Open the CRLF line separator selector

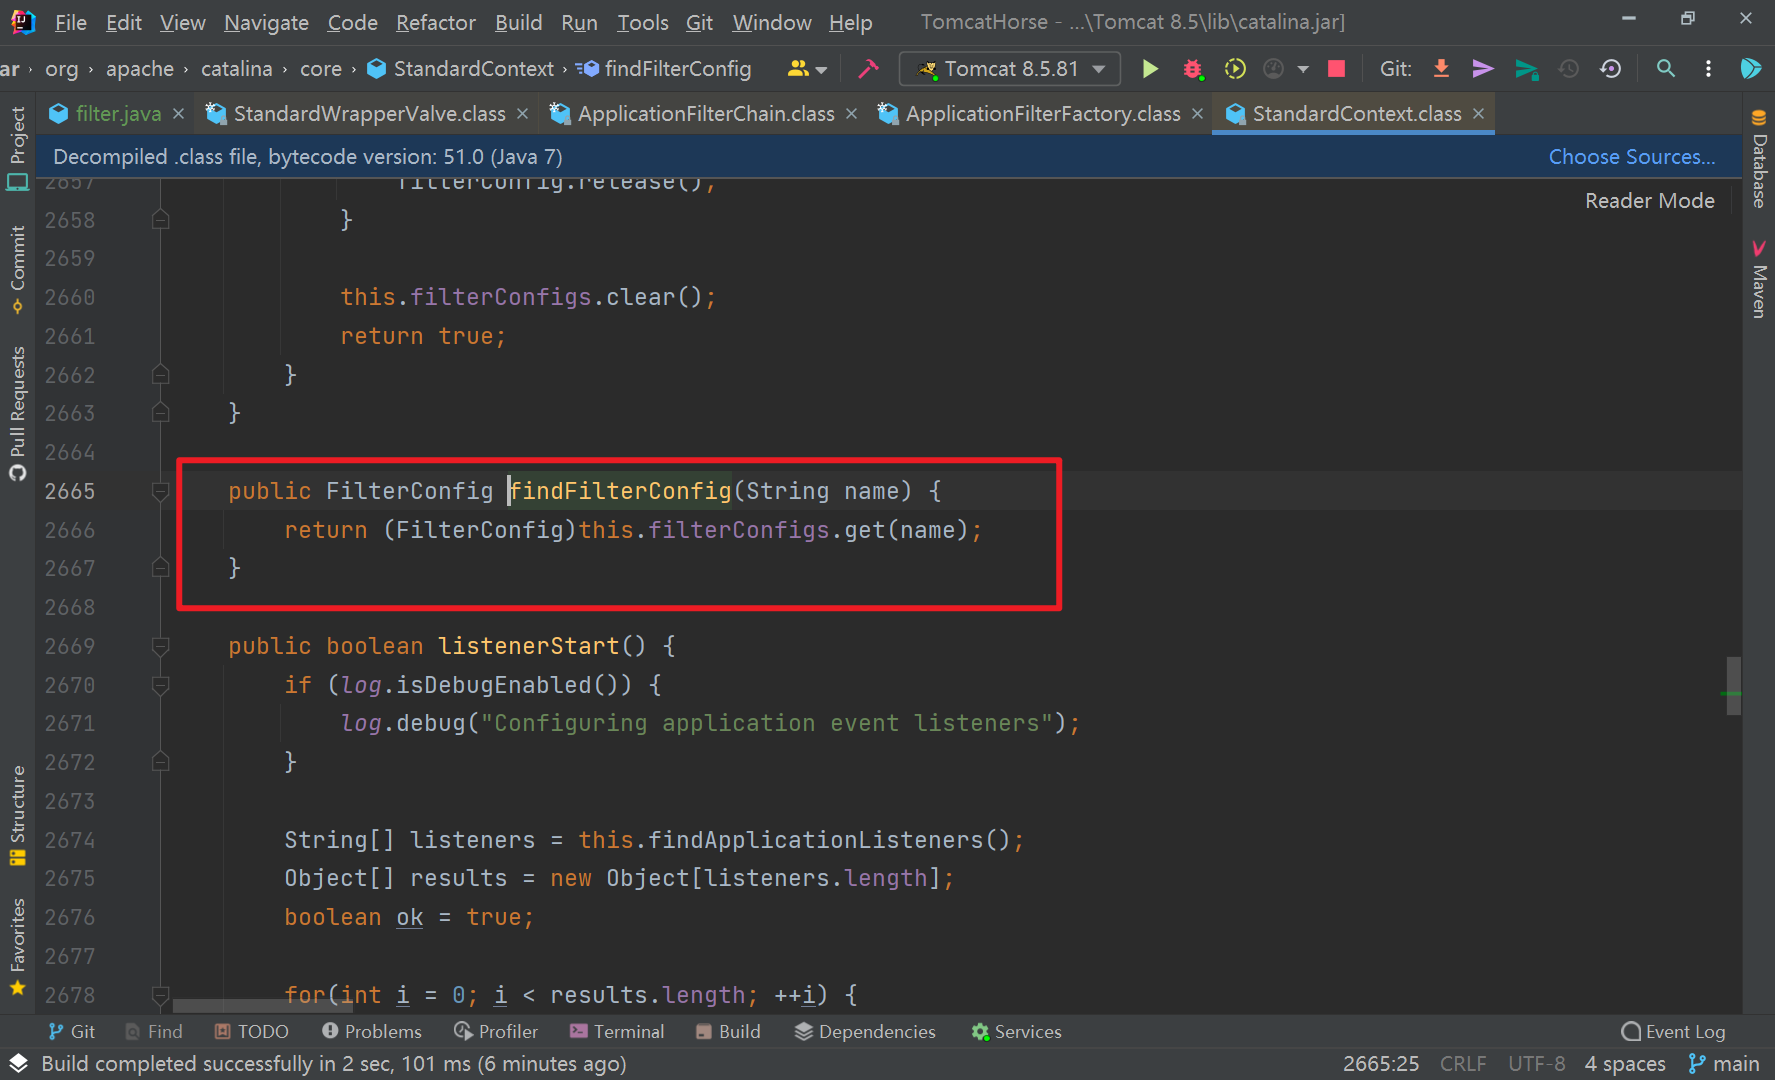tap(1462, 1063)
